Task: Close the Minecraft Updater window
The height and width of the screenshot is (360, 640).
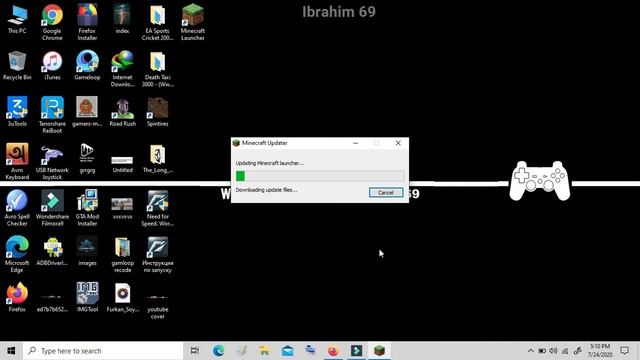Action: [398, 143]
